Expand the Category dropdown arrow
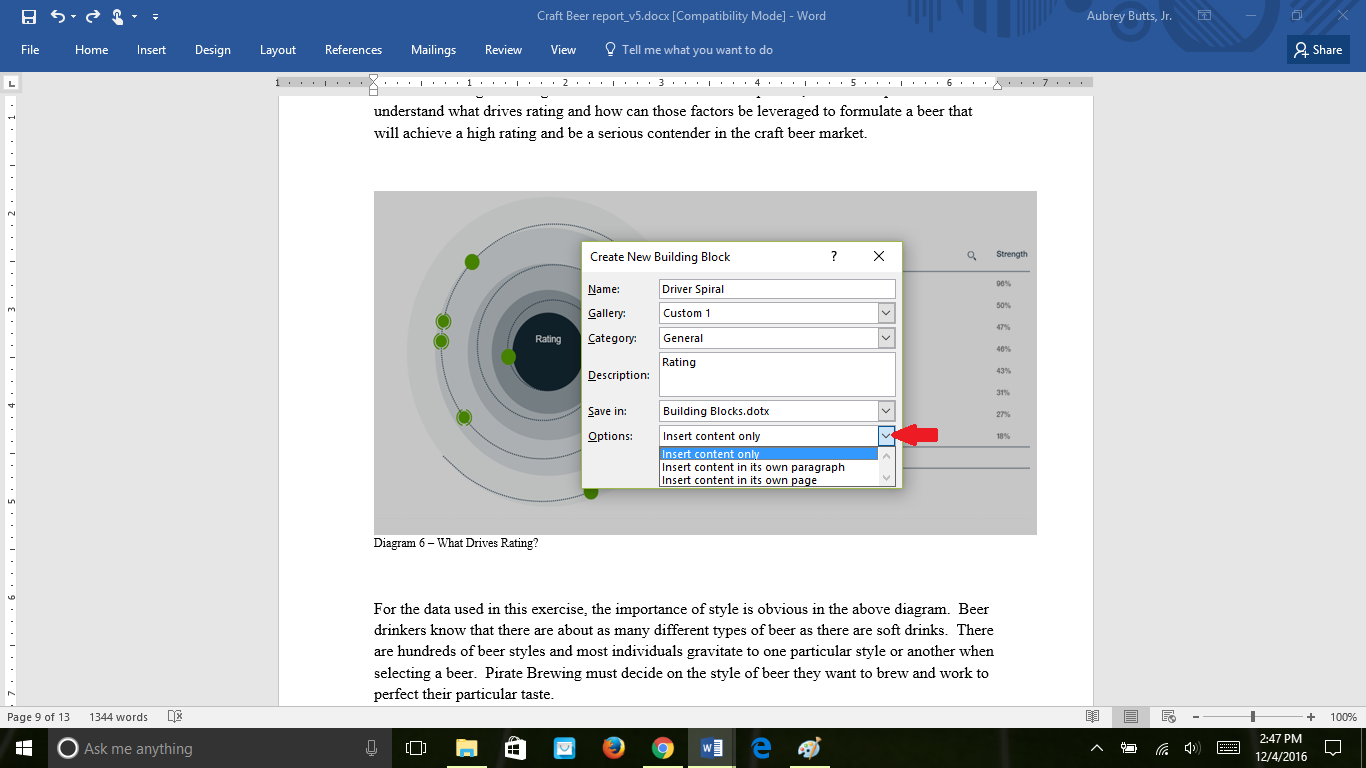The width and height of the screenshot is (1366, 768). 886,338
